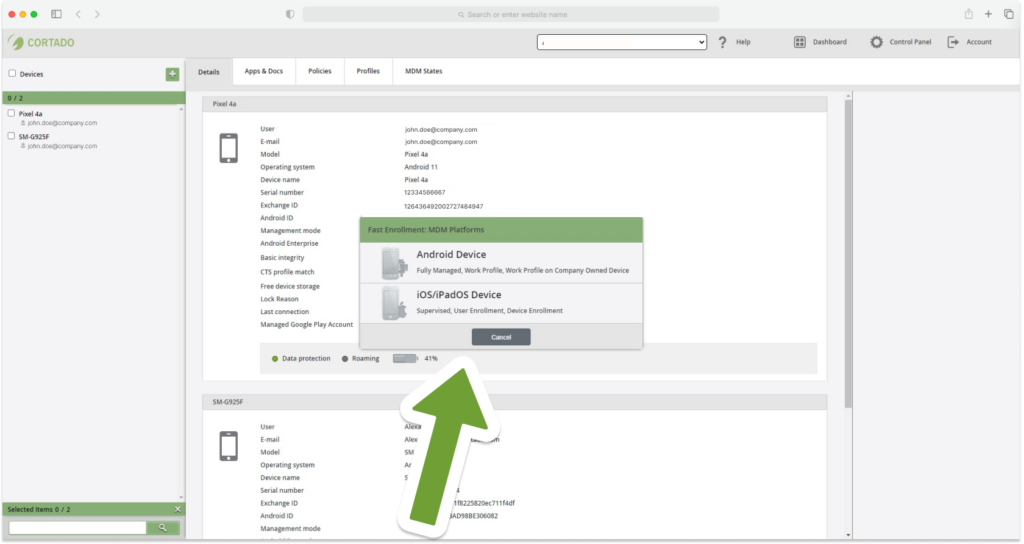Click the Account link
The image size is (1024, 544).
[979, 42]
